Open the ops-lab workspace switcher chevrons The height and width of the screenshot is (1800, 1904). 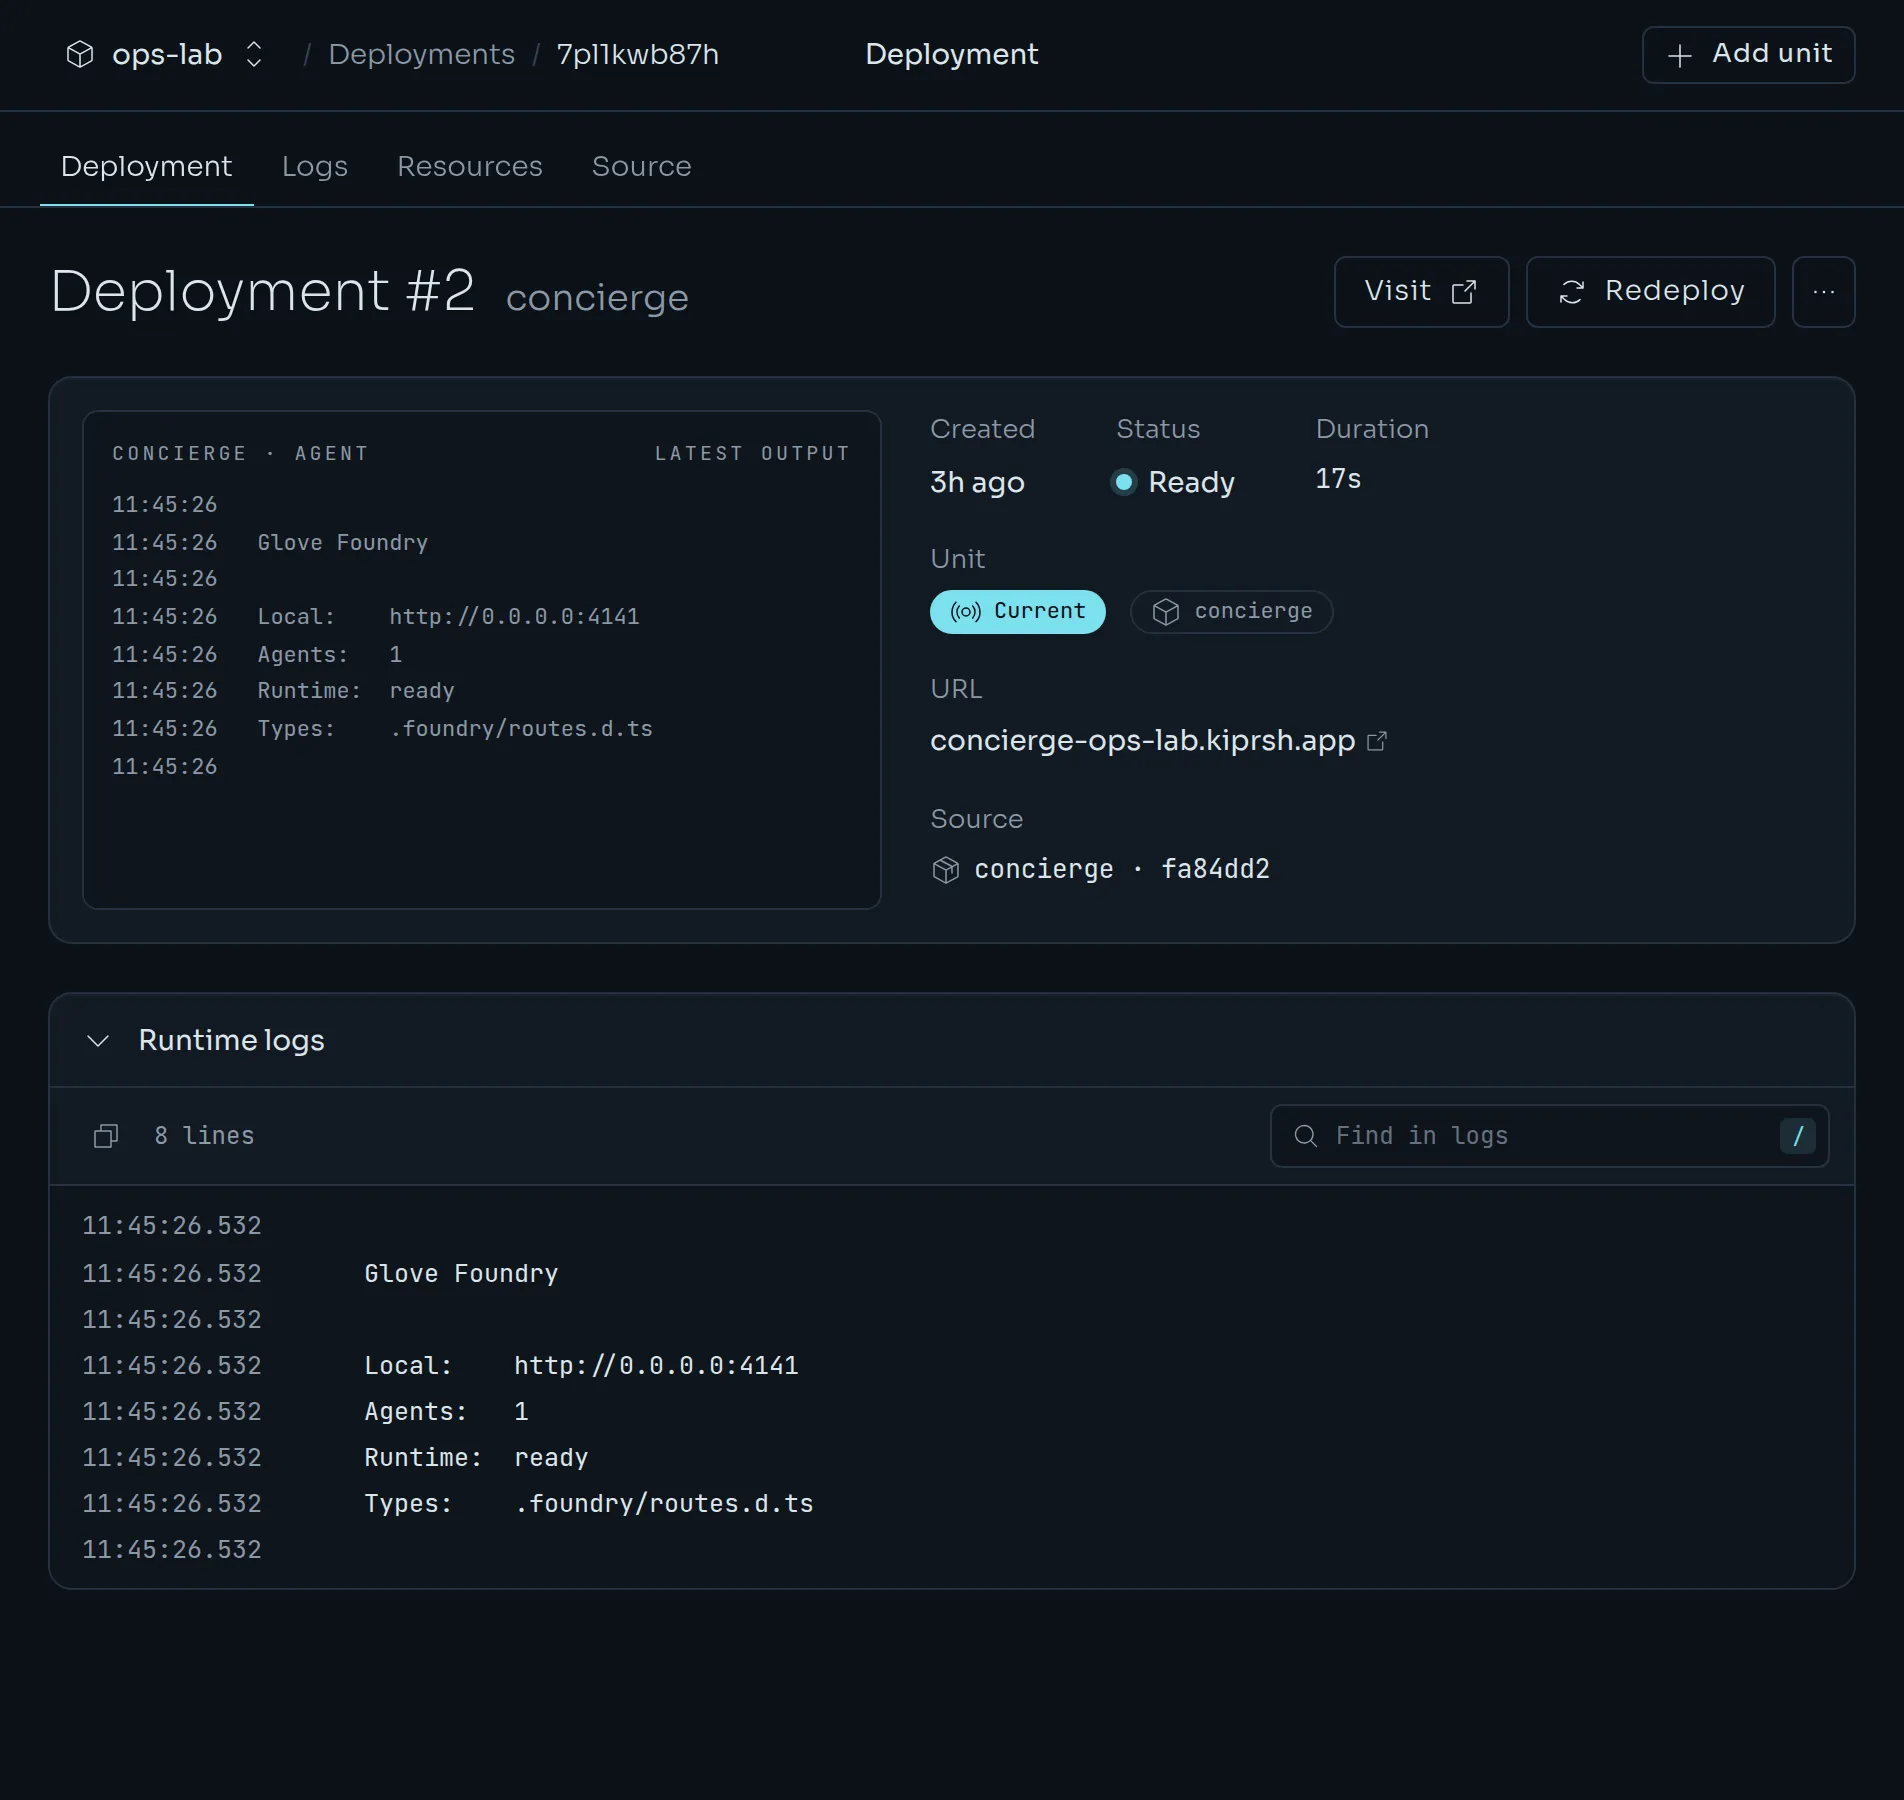pyautogui.click(x=254, y=54)
